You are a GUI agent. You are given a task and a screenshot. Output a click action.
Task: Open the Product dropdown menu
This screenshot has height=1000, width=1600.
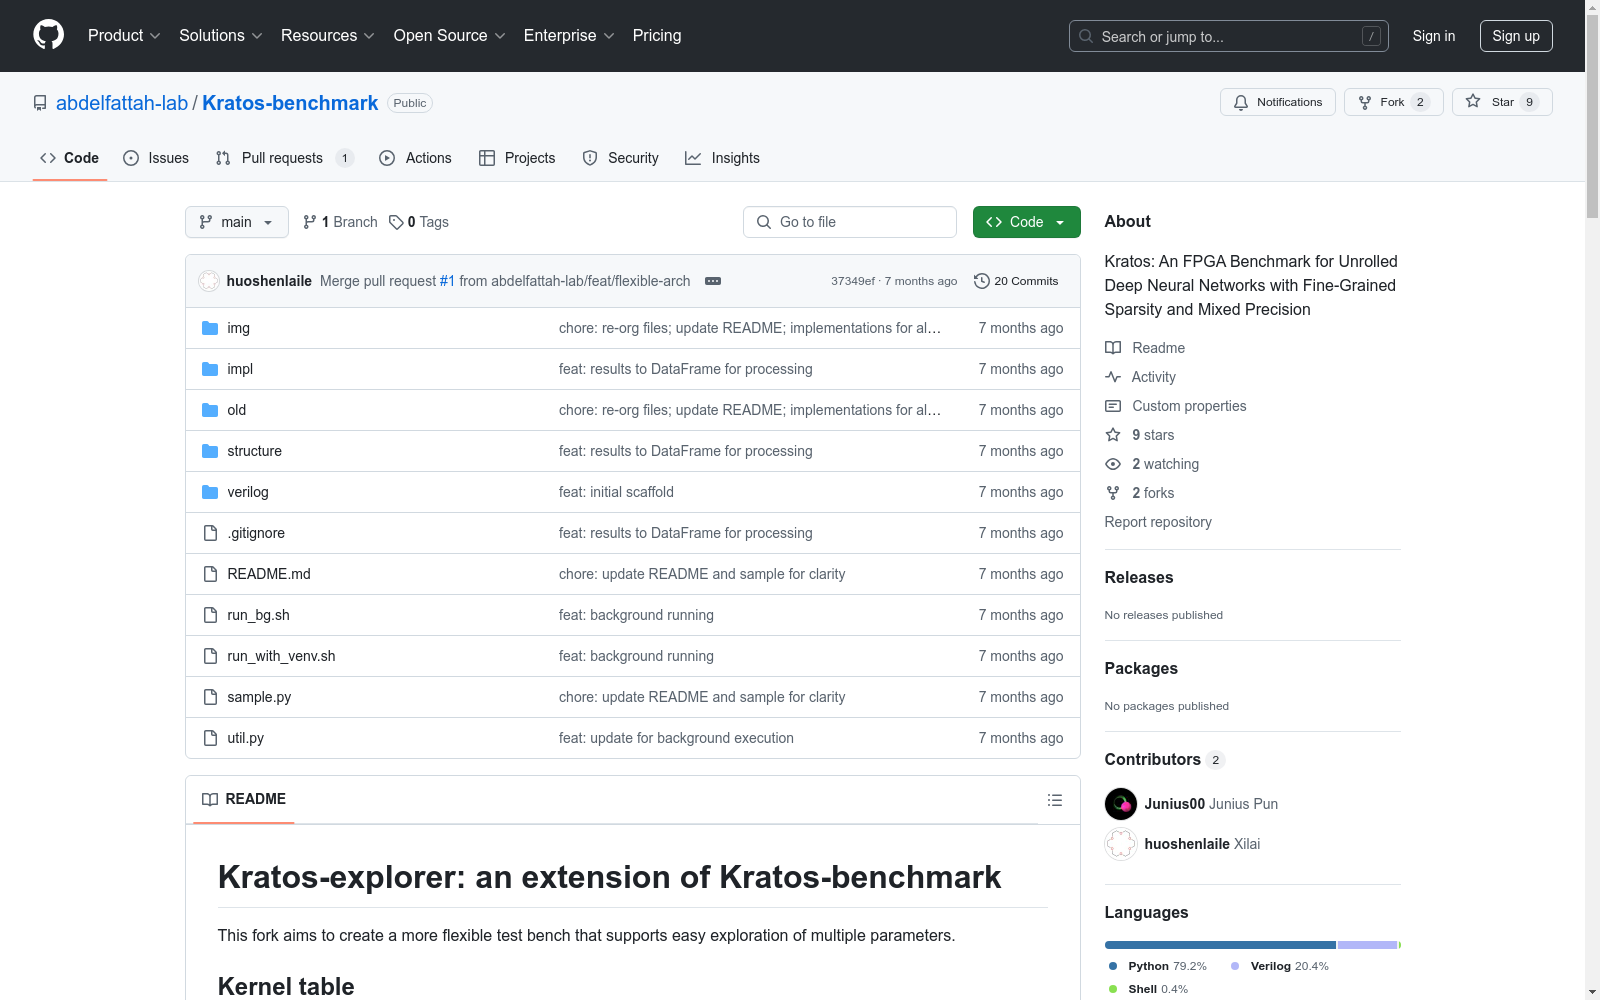(124, 36)
